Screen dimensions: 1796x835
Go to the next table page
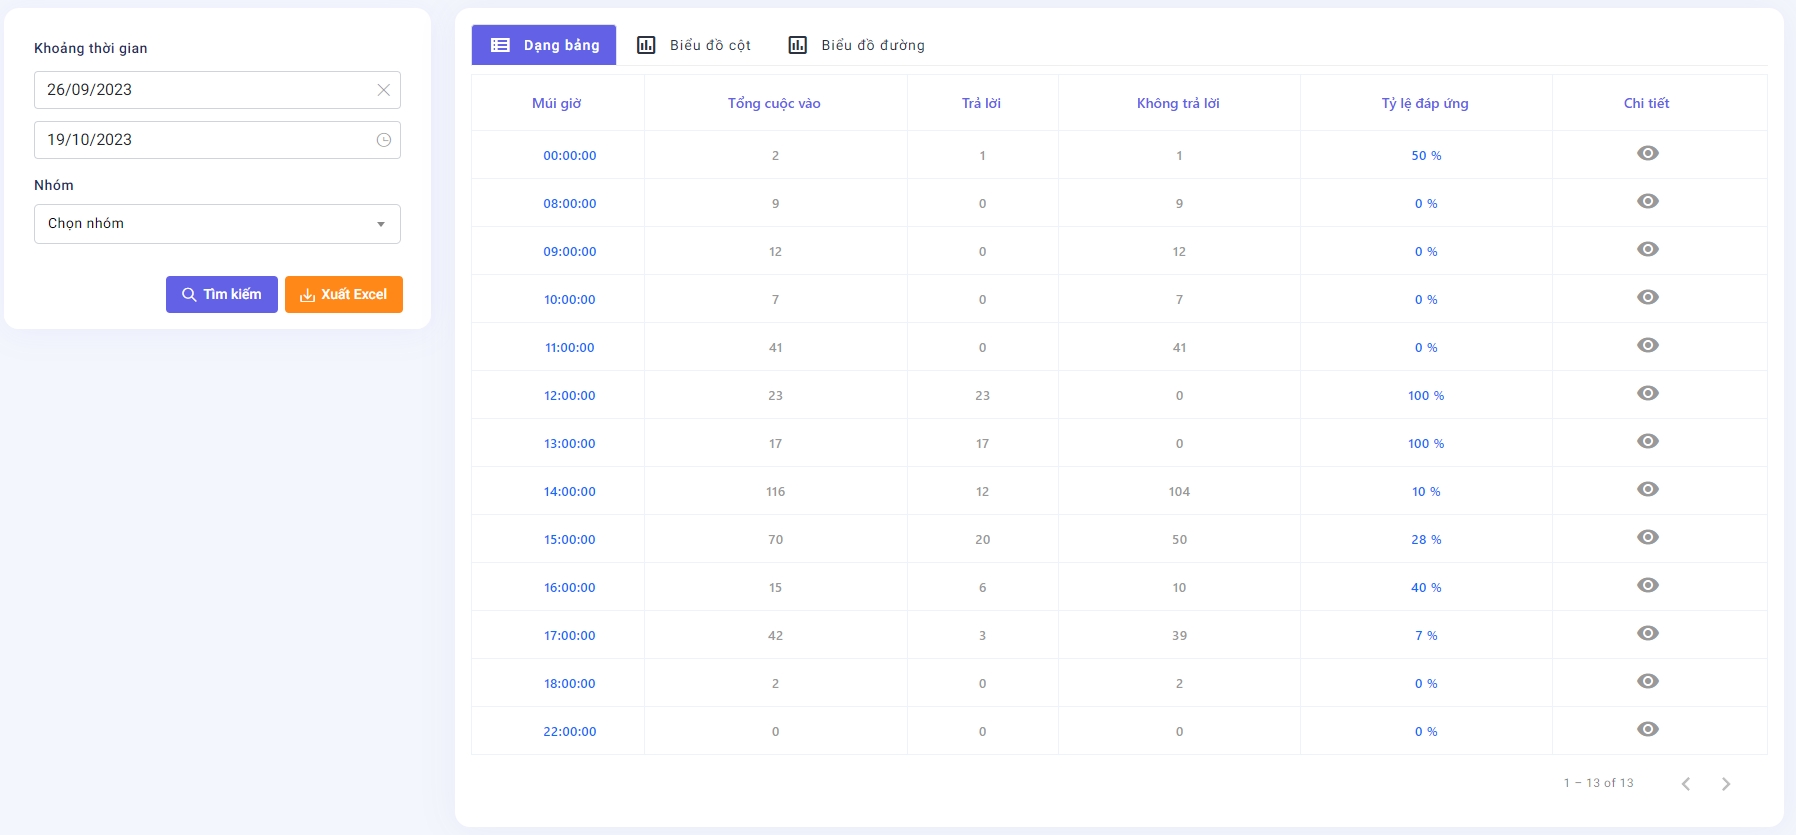coord(1725,784)
